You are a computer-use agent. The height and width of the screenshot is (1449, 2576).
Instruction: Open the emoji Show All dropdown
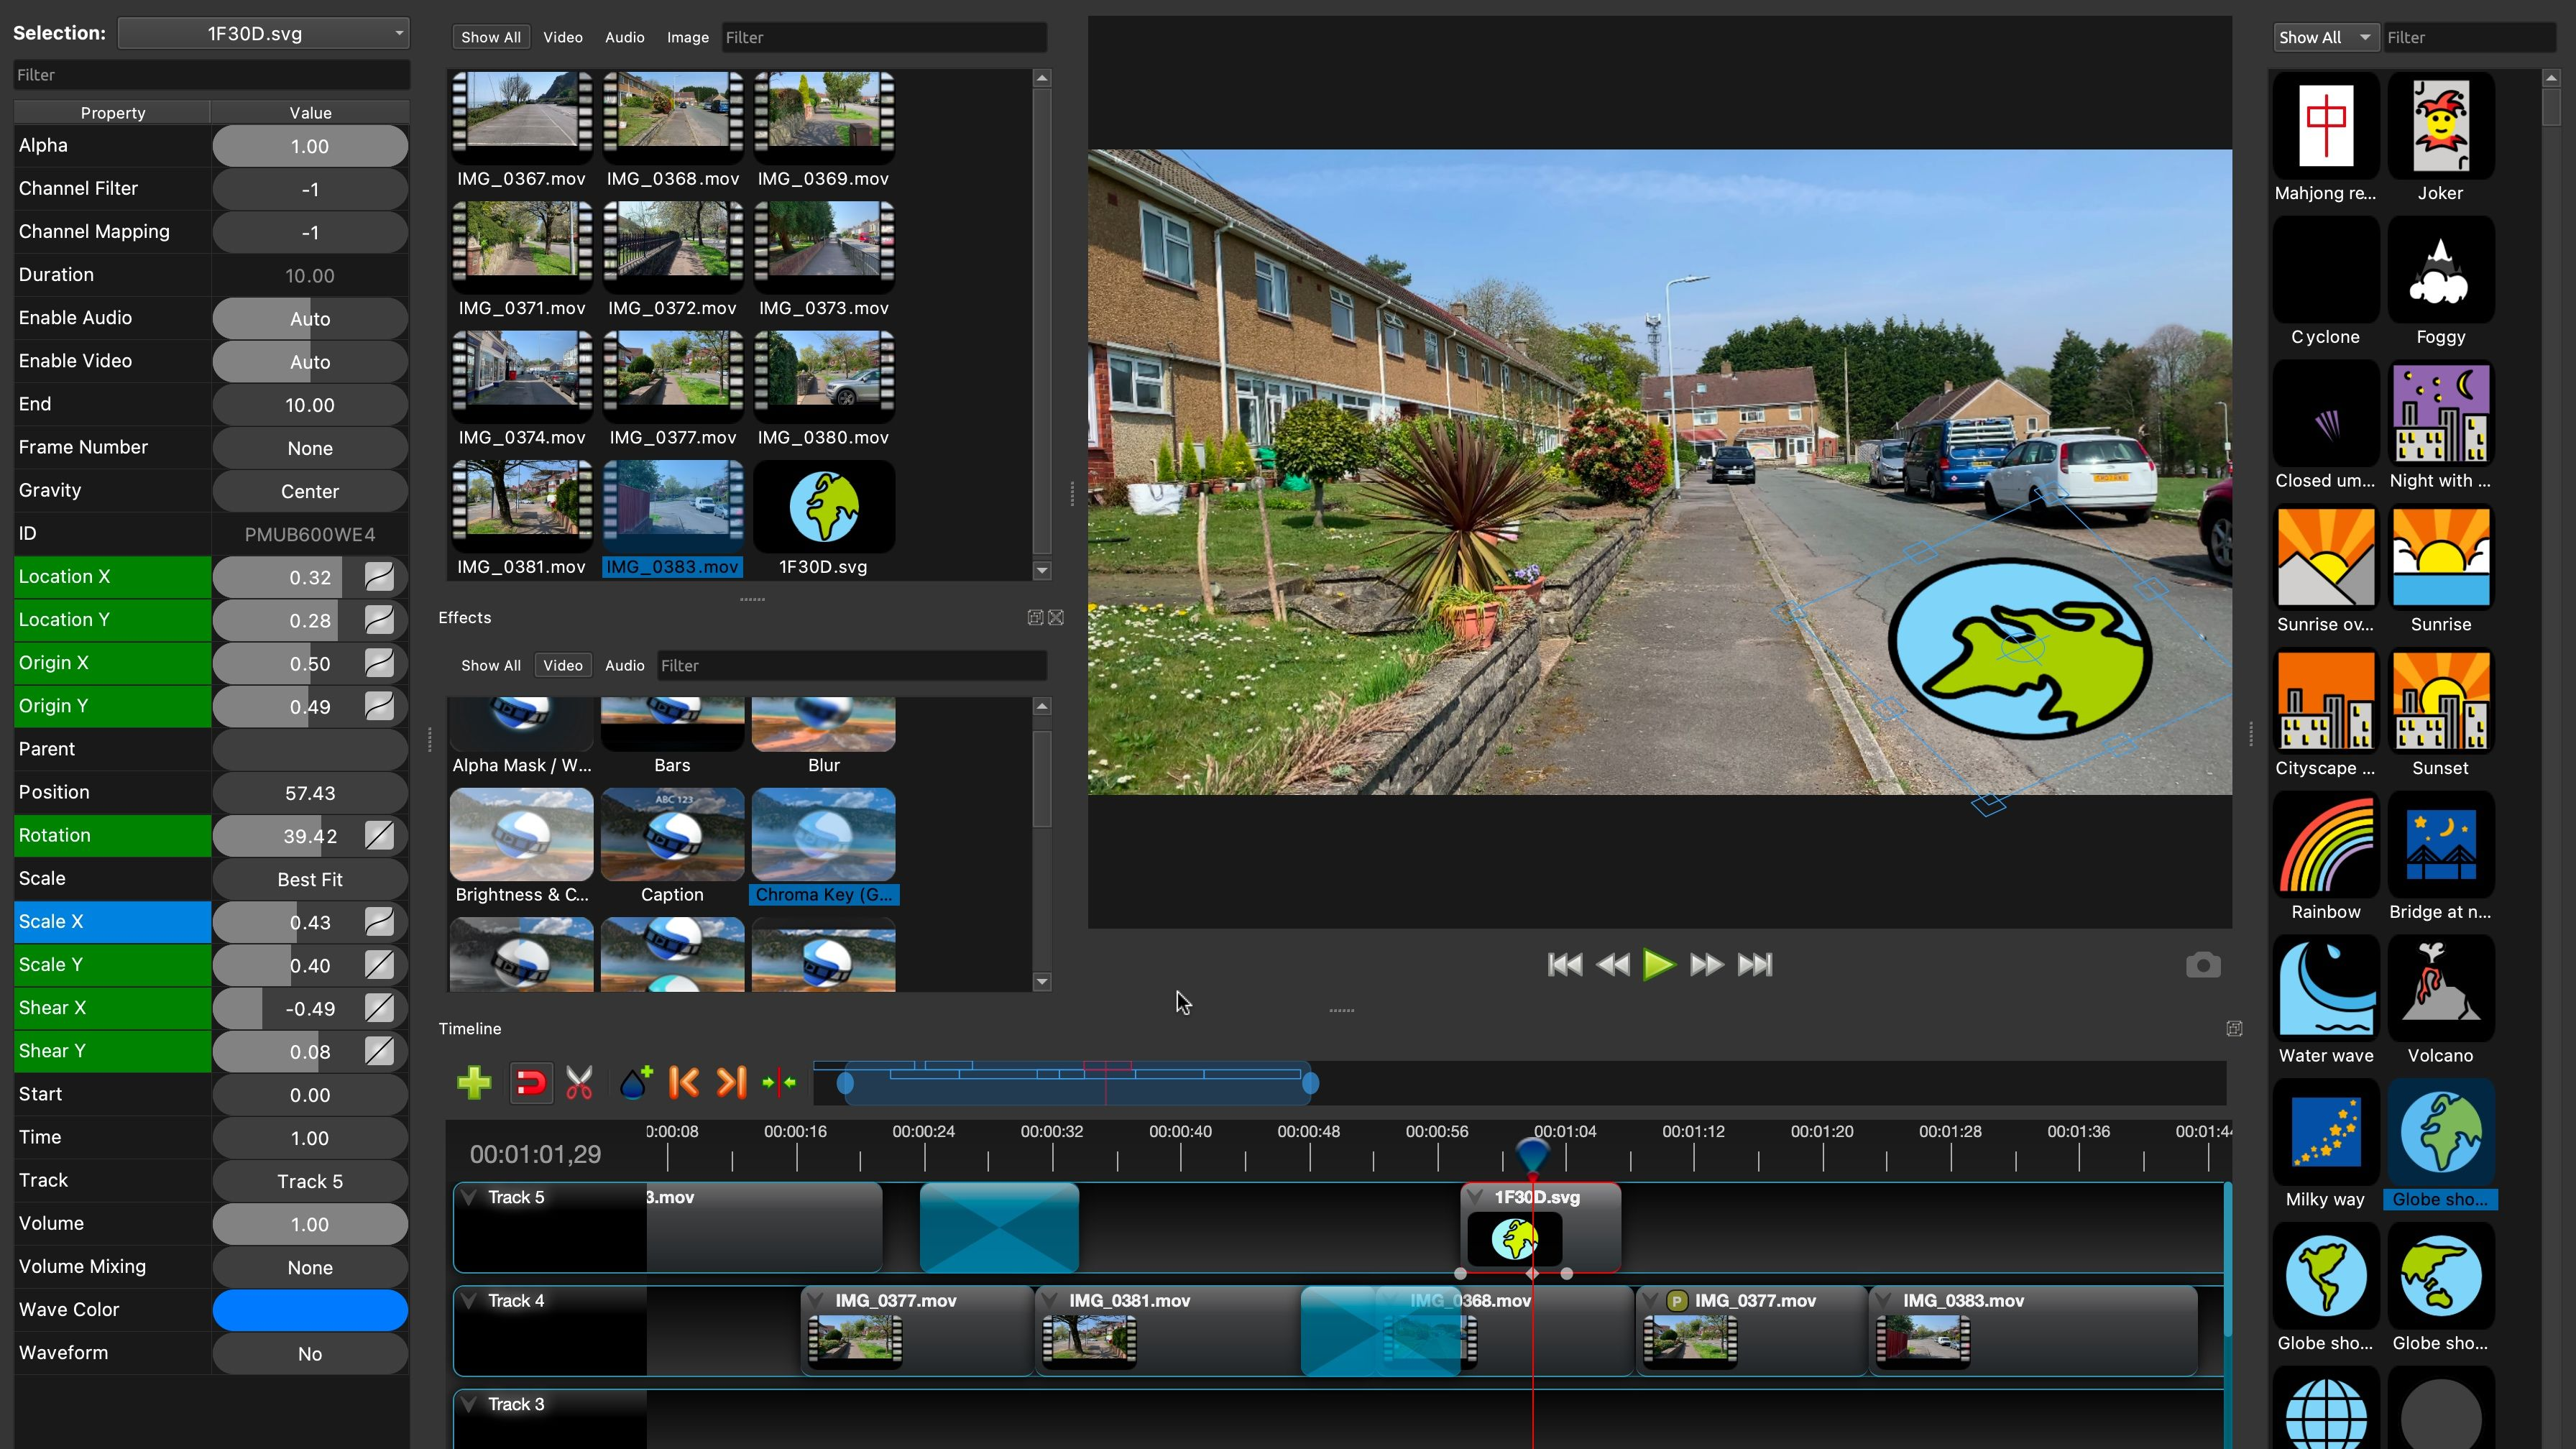point(2324,37)
